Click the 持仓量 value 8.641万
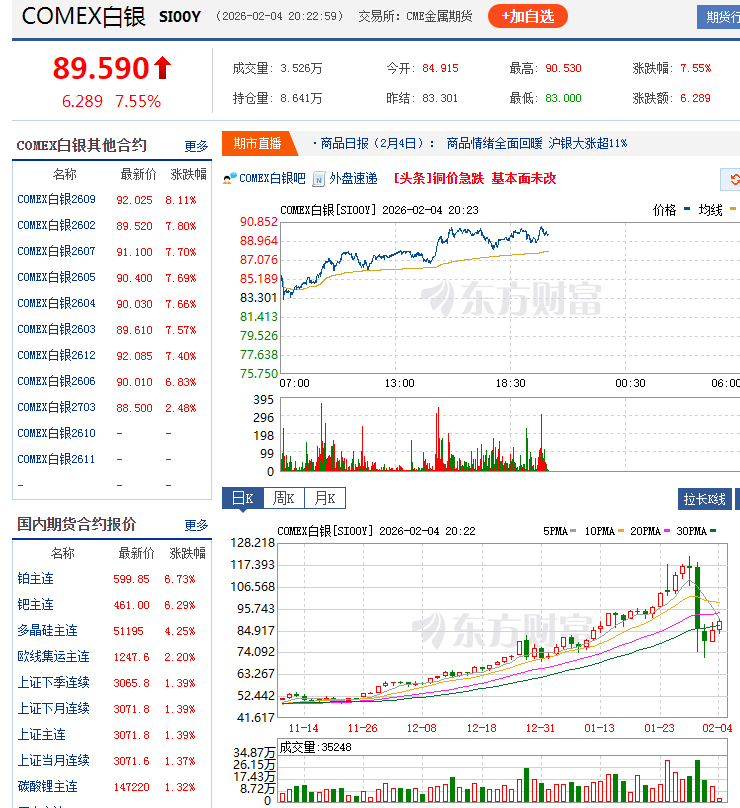Image resolution: width=740 pixels, height=808 pixels. tap(301, 98)
